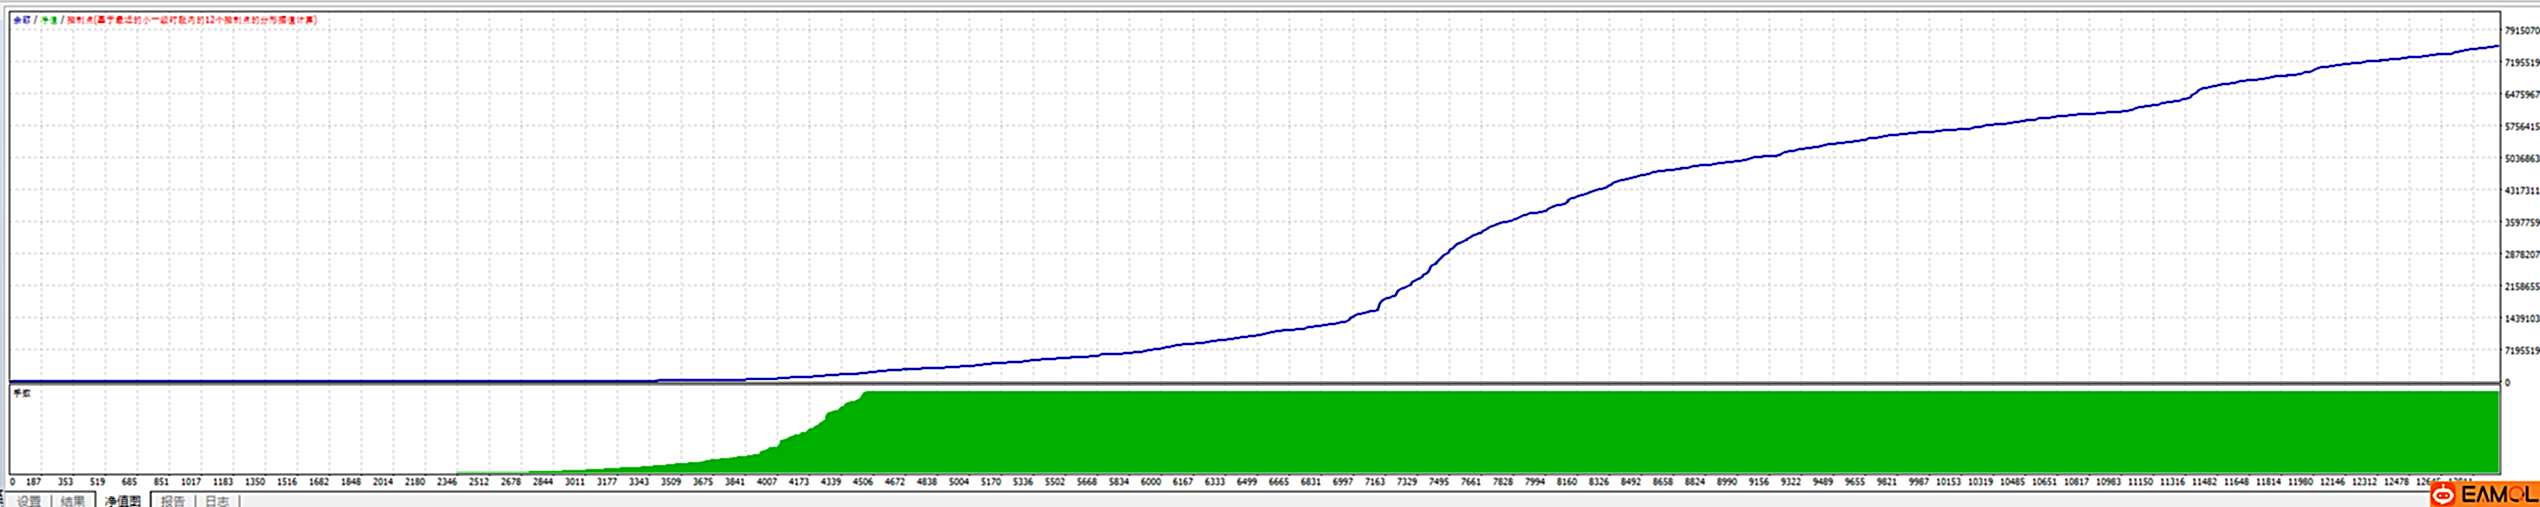Click the 7915070 value on the Y axis
Viewport: 2540px width, 507px height.
pos(2521,31)
